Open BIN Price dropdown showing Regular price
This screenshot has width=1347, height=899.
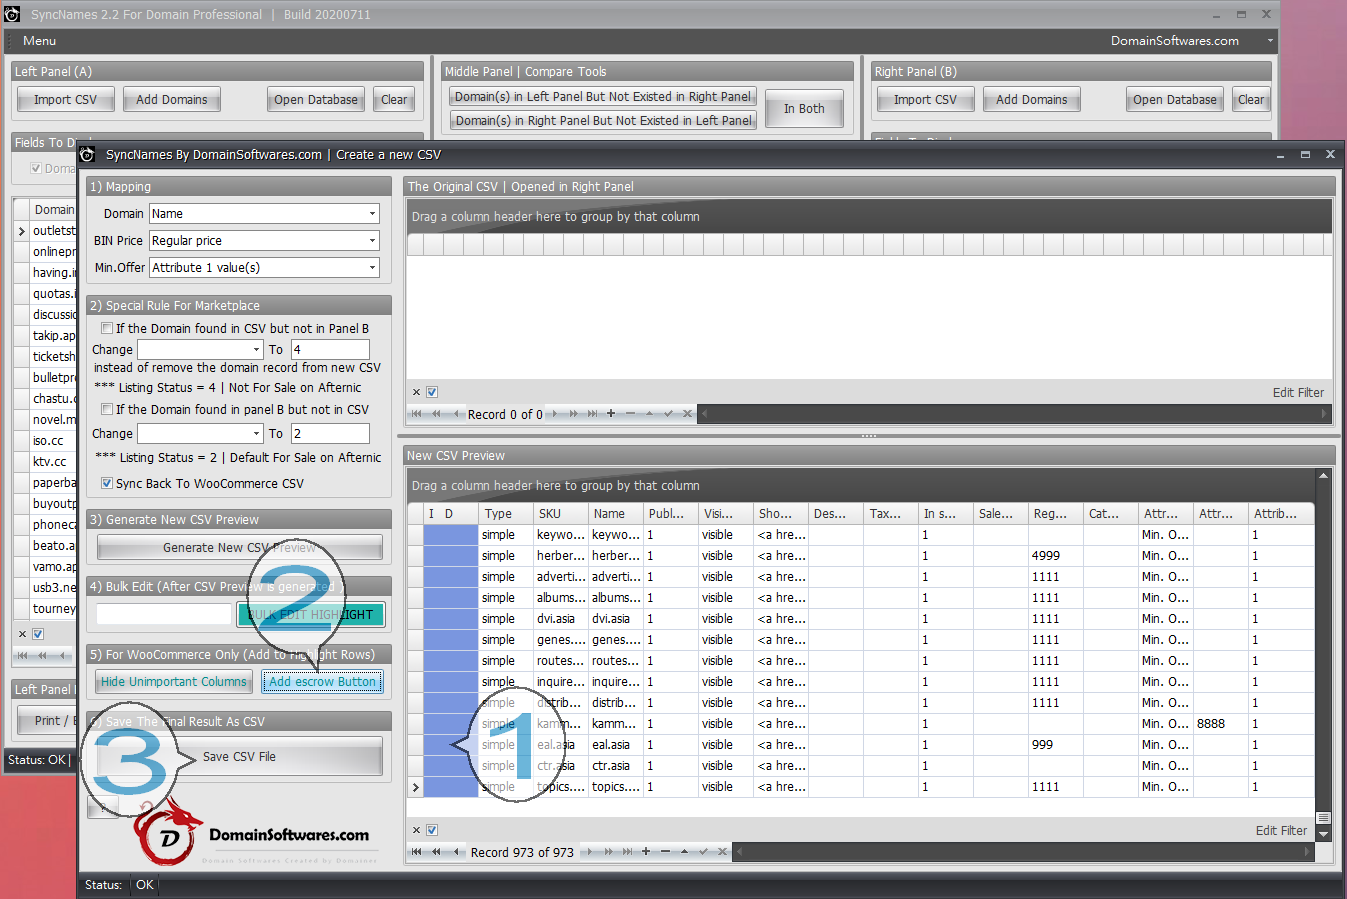pyautogui.click(x=372, y=241)
